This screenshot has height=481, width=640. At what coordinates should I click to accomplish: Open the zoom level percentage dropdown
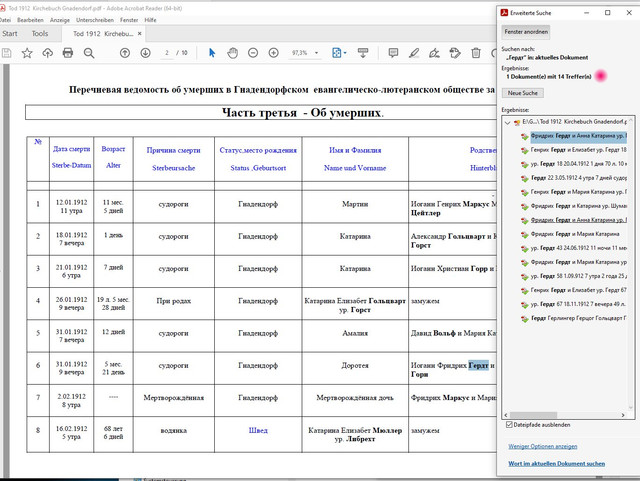coord(316,53)
